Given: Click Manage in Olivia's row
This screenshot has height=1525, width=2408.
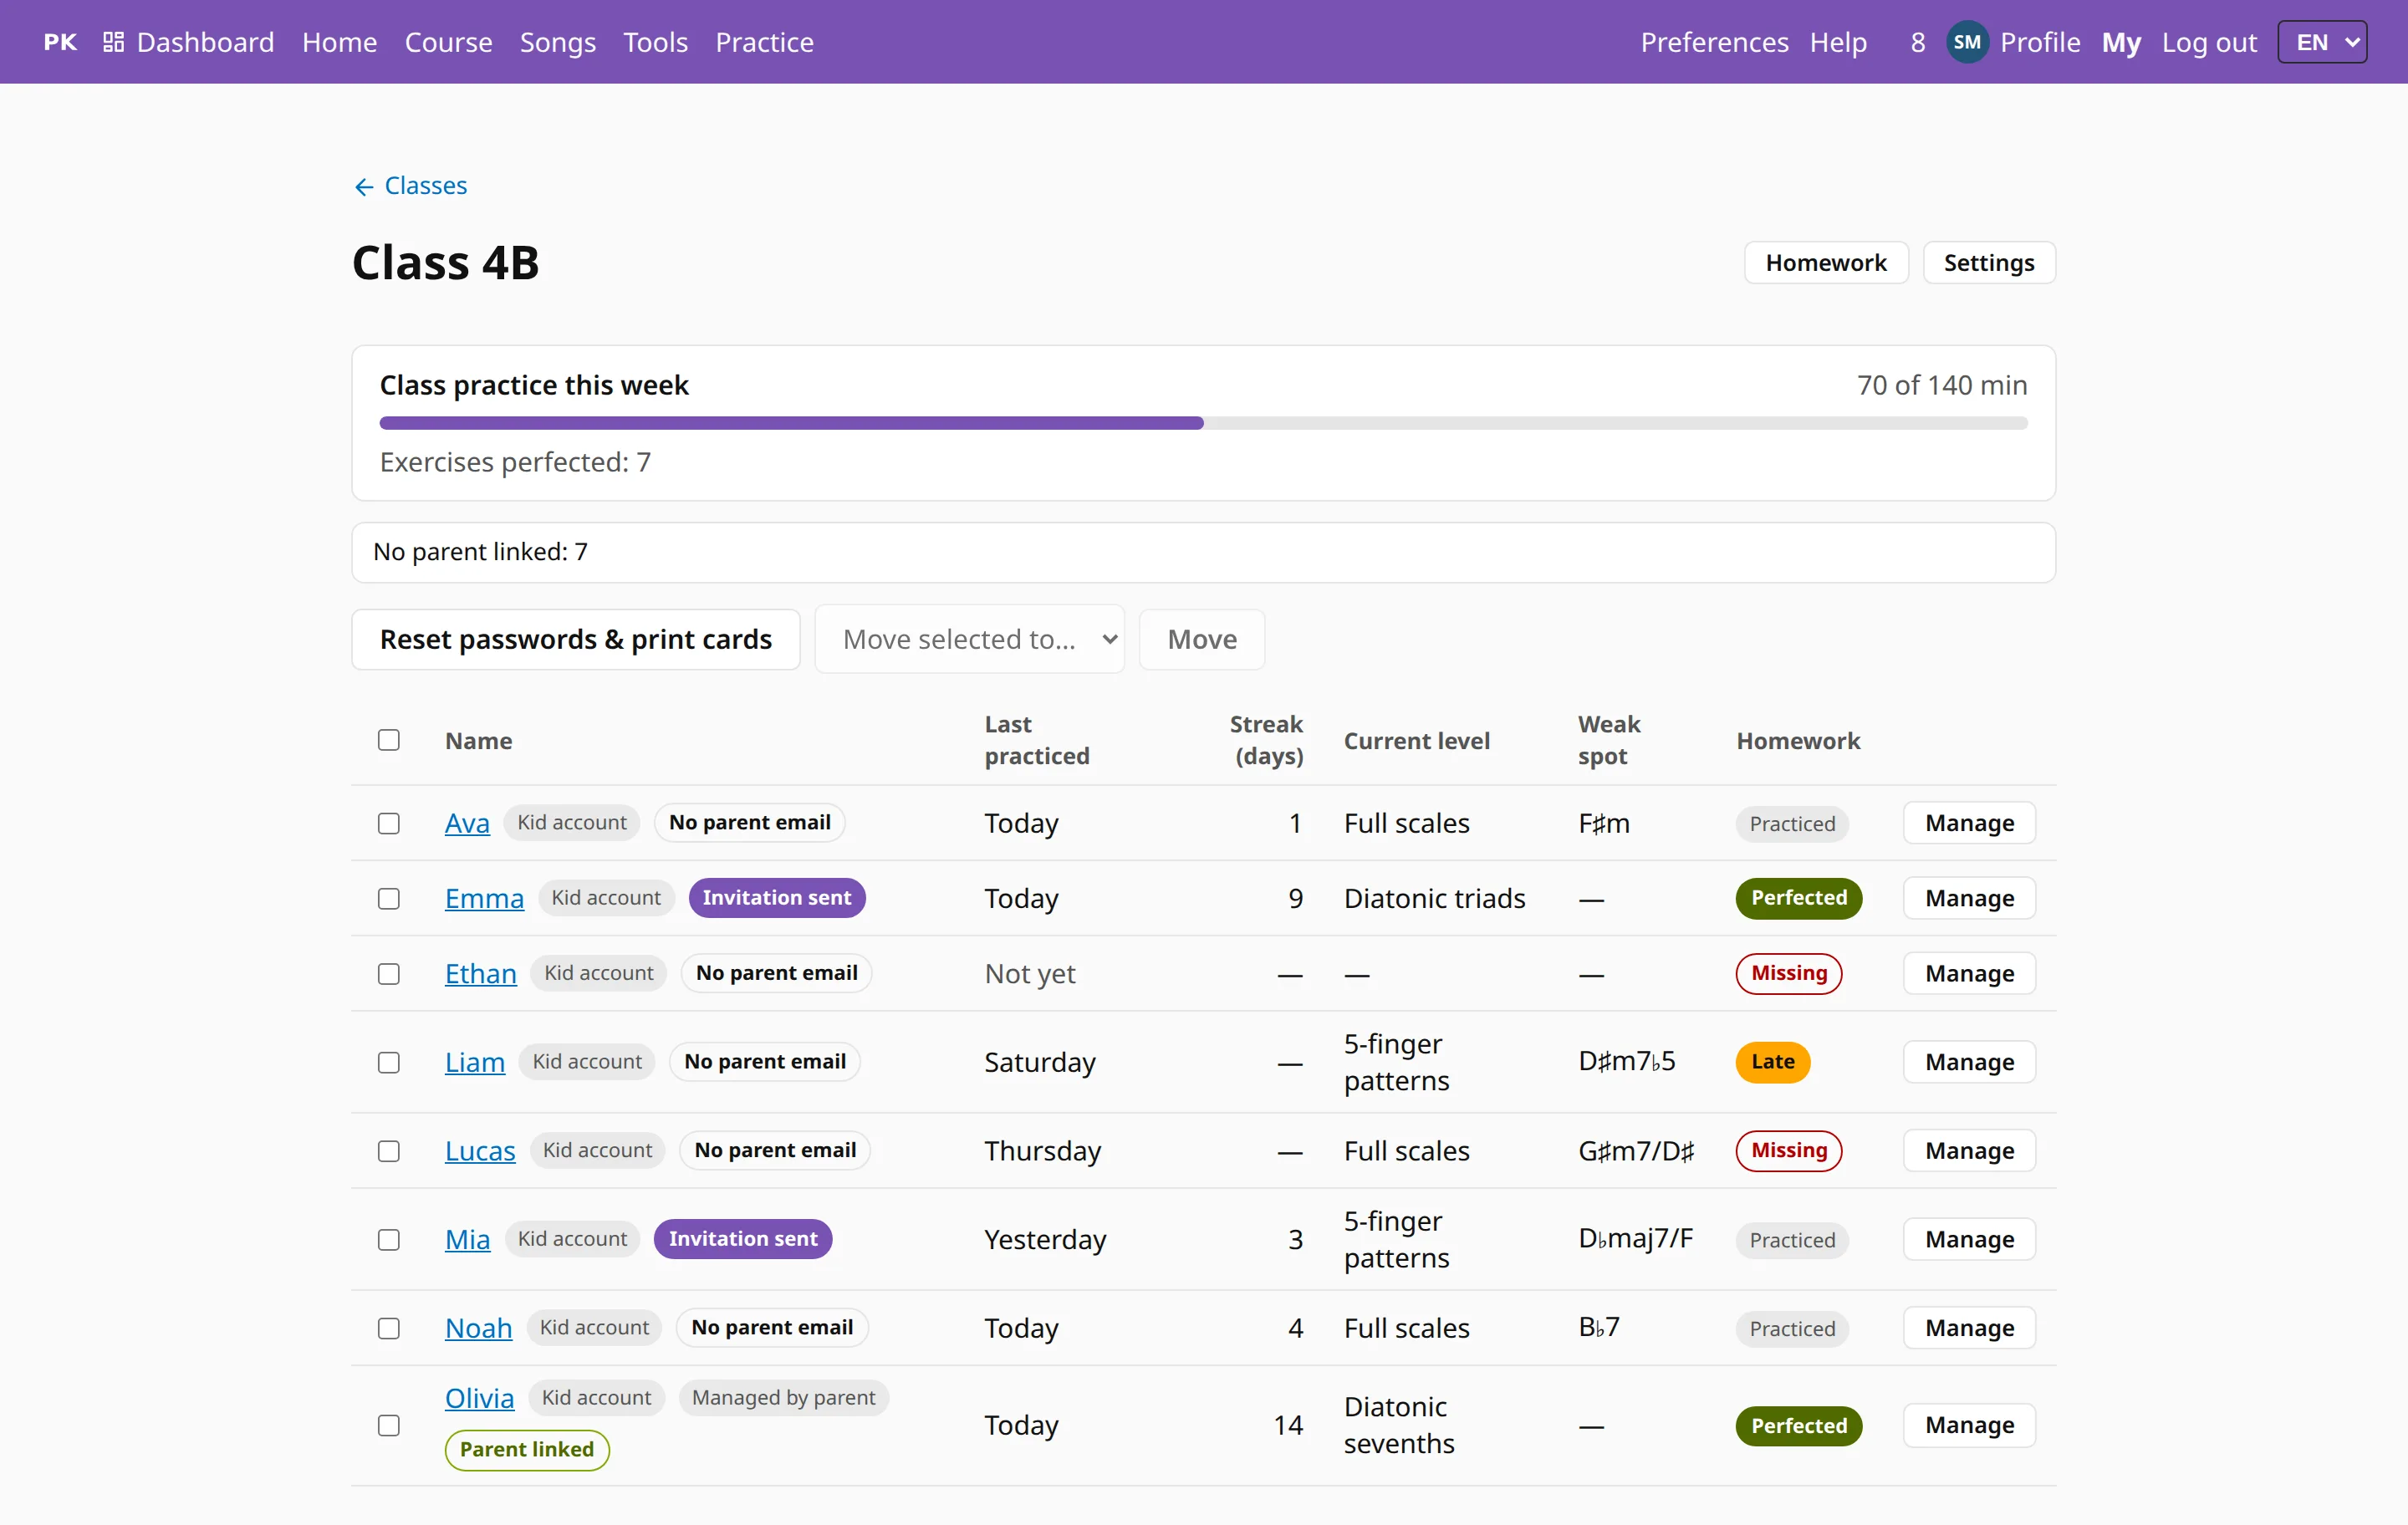Looking at the screenshot, I should pyautogui.click(x=1969, y=1425).
